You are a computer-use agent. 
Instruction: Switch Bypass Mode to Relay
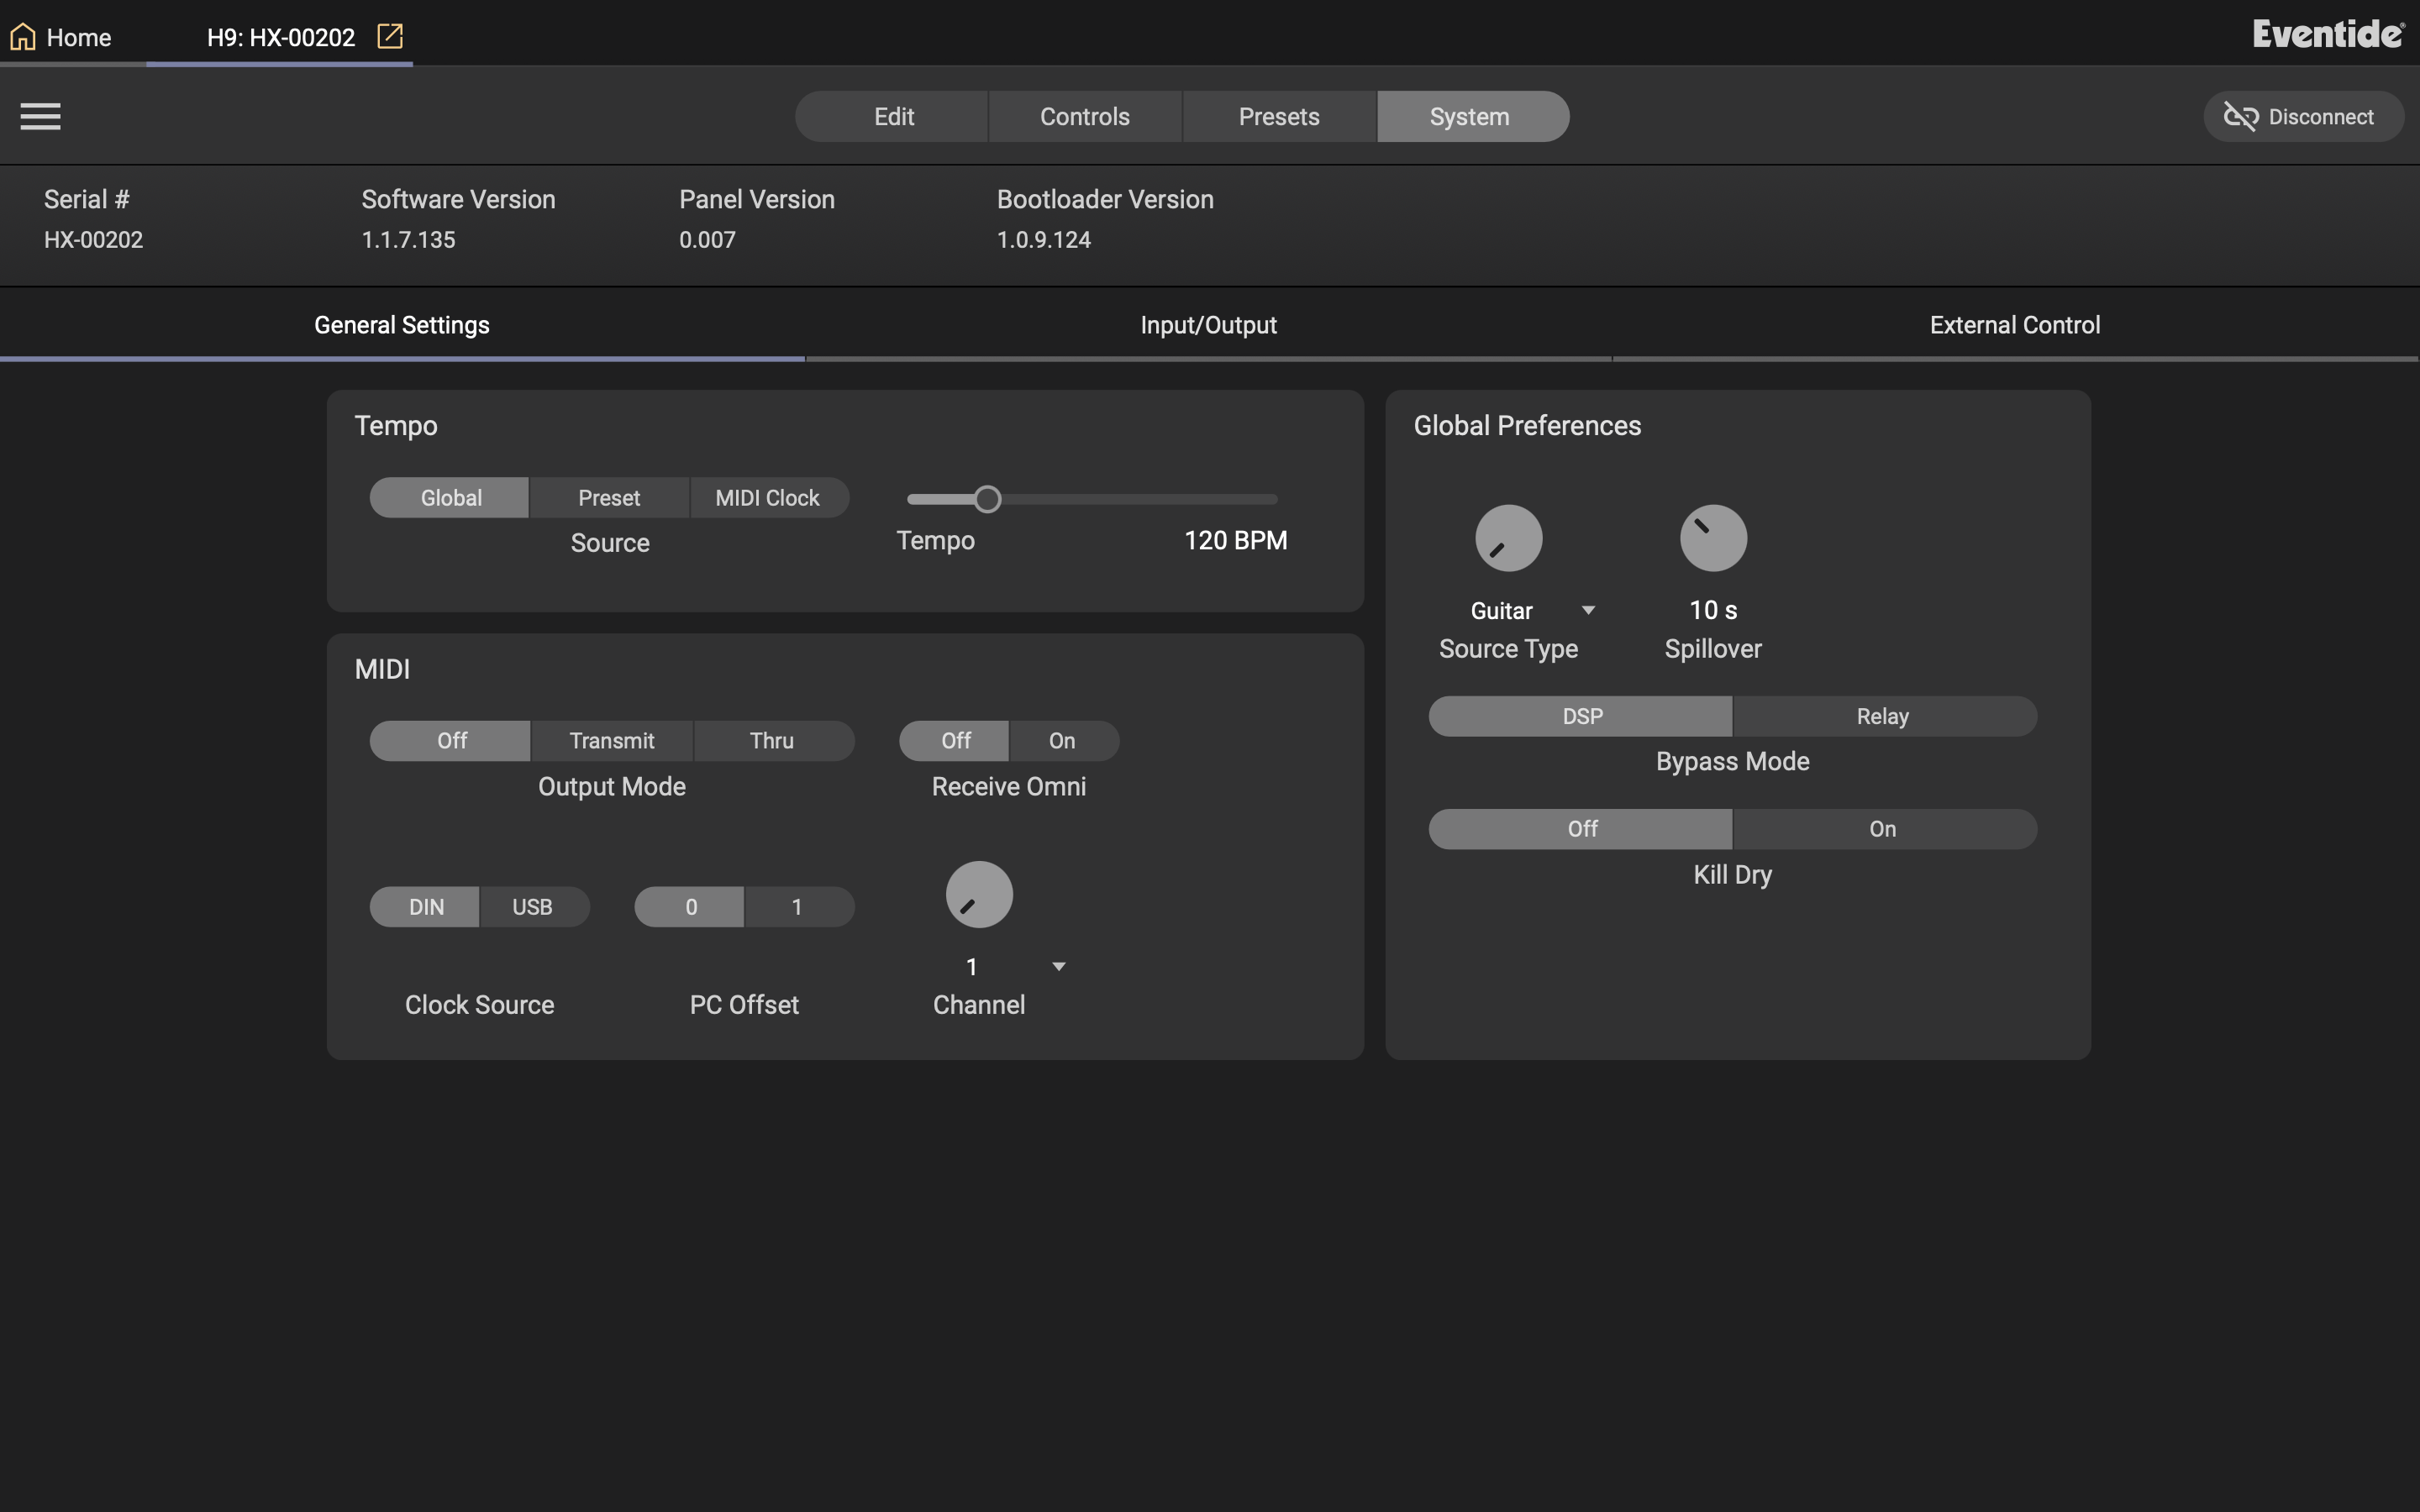[1884, 716]
